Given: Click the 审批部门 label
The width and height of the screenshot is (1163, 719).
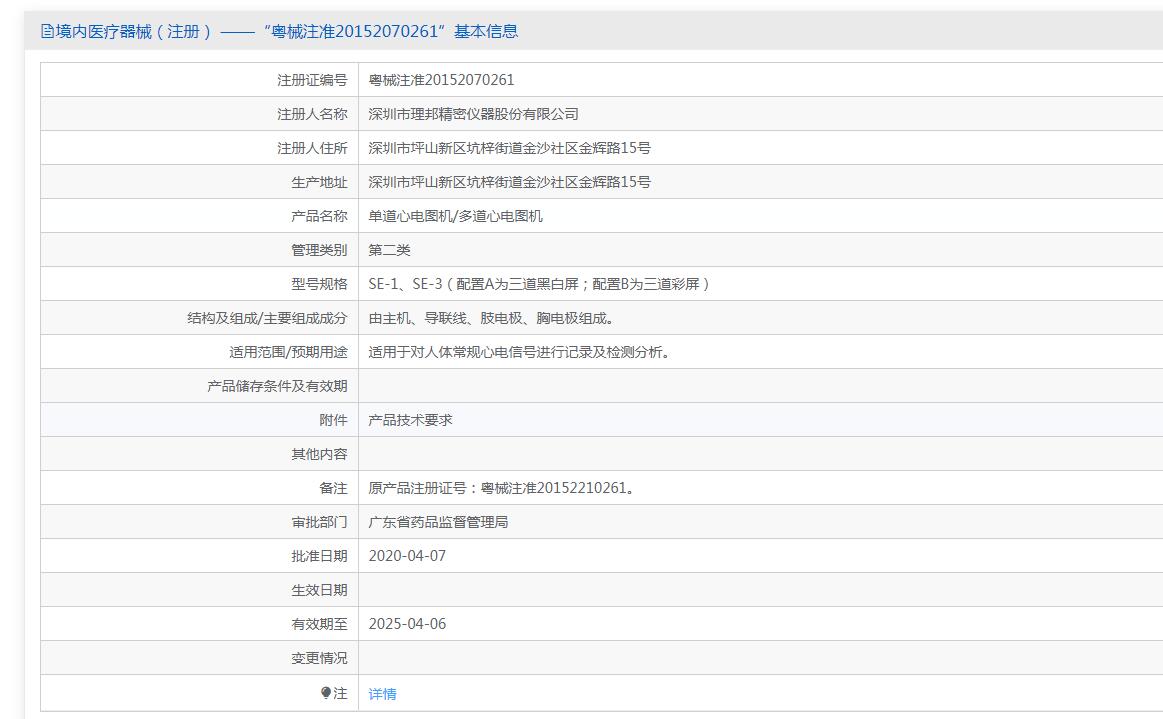Looking at the screenshot, I should pyautogui.click(x=319, y=522).
